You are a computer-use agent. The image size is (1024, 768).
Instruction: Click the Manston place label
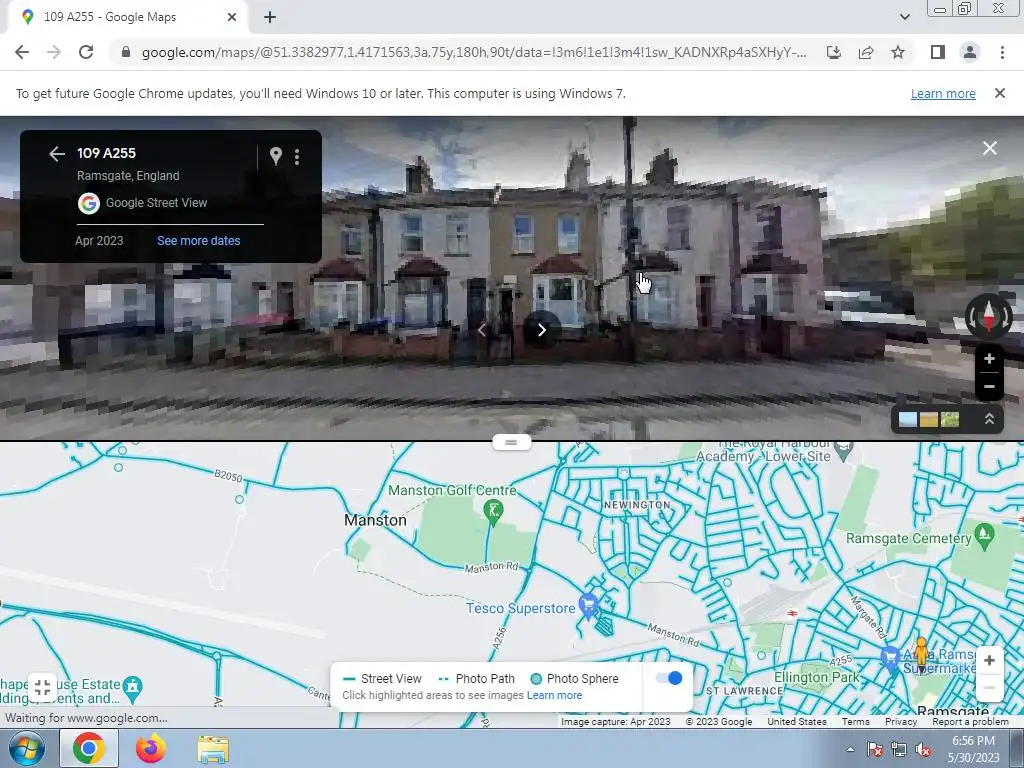point(375,520)
